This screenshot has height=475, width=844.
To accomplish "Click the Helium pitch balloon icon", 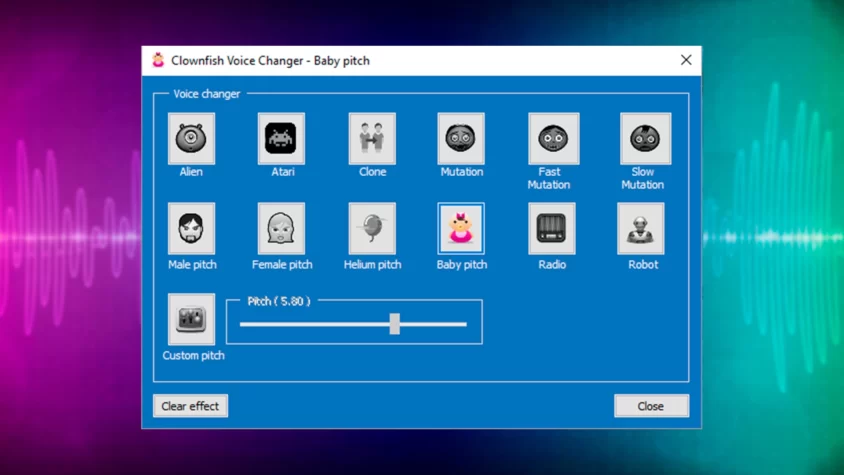I will (372, 228).
